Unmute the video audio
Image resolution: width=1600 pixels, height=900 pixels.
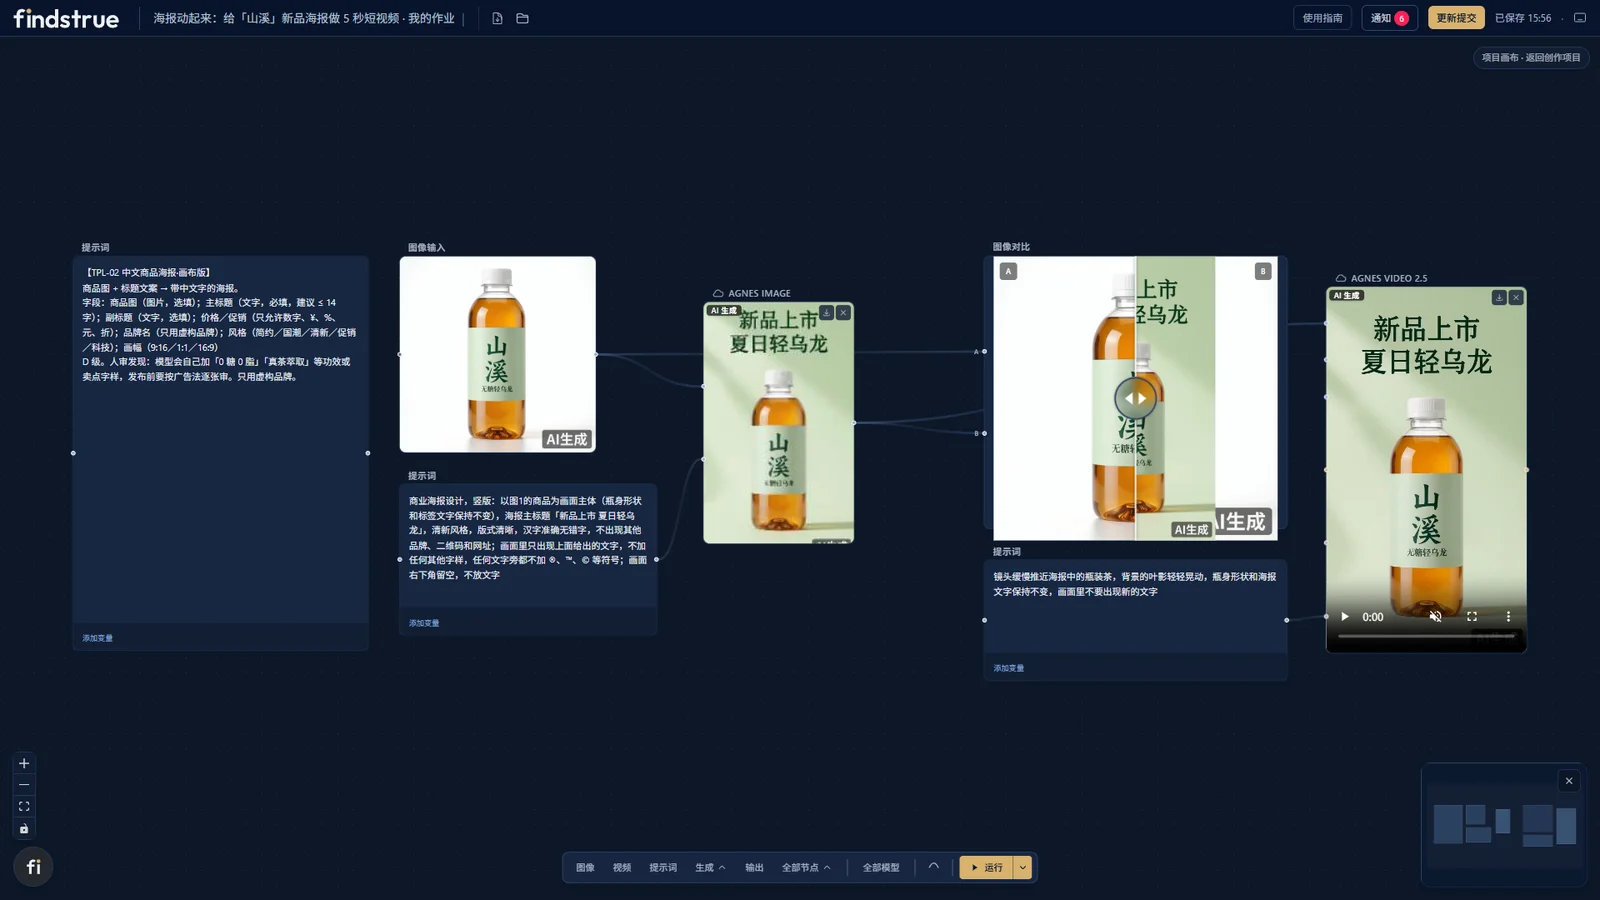1435,617
